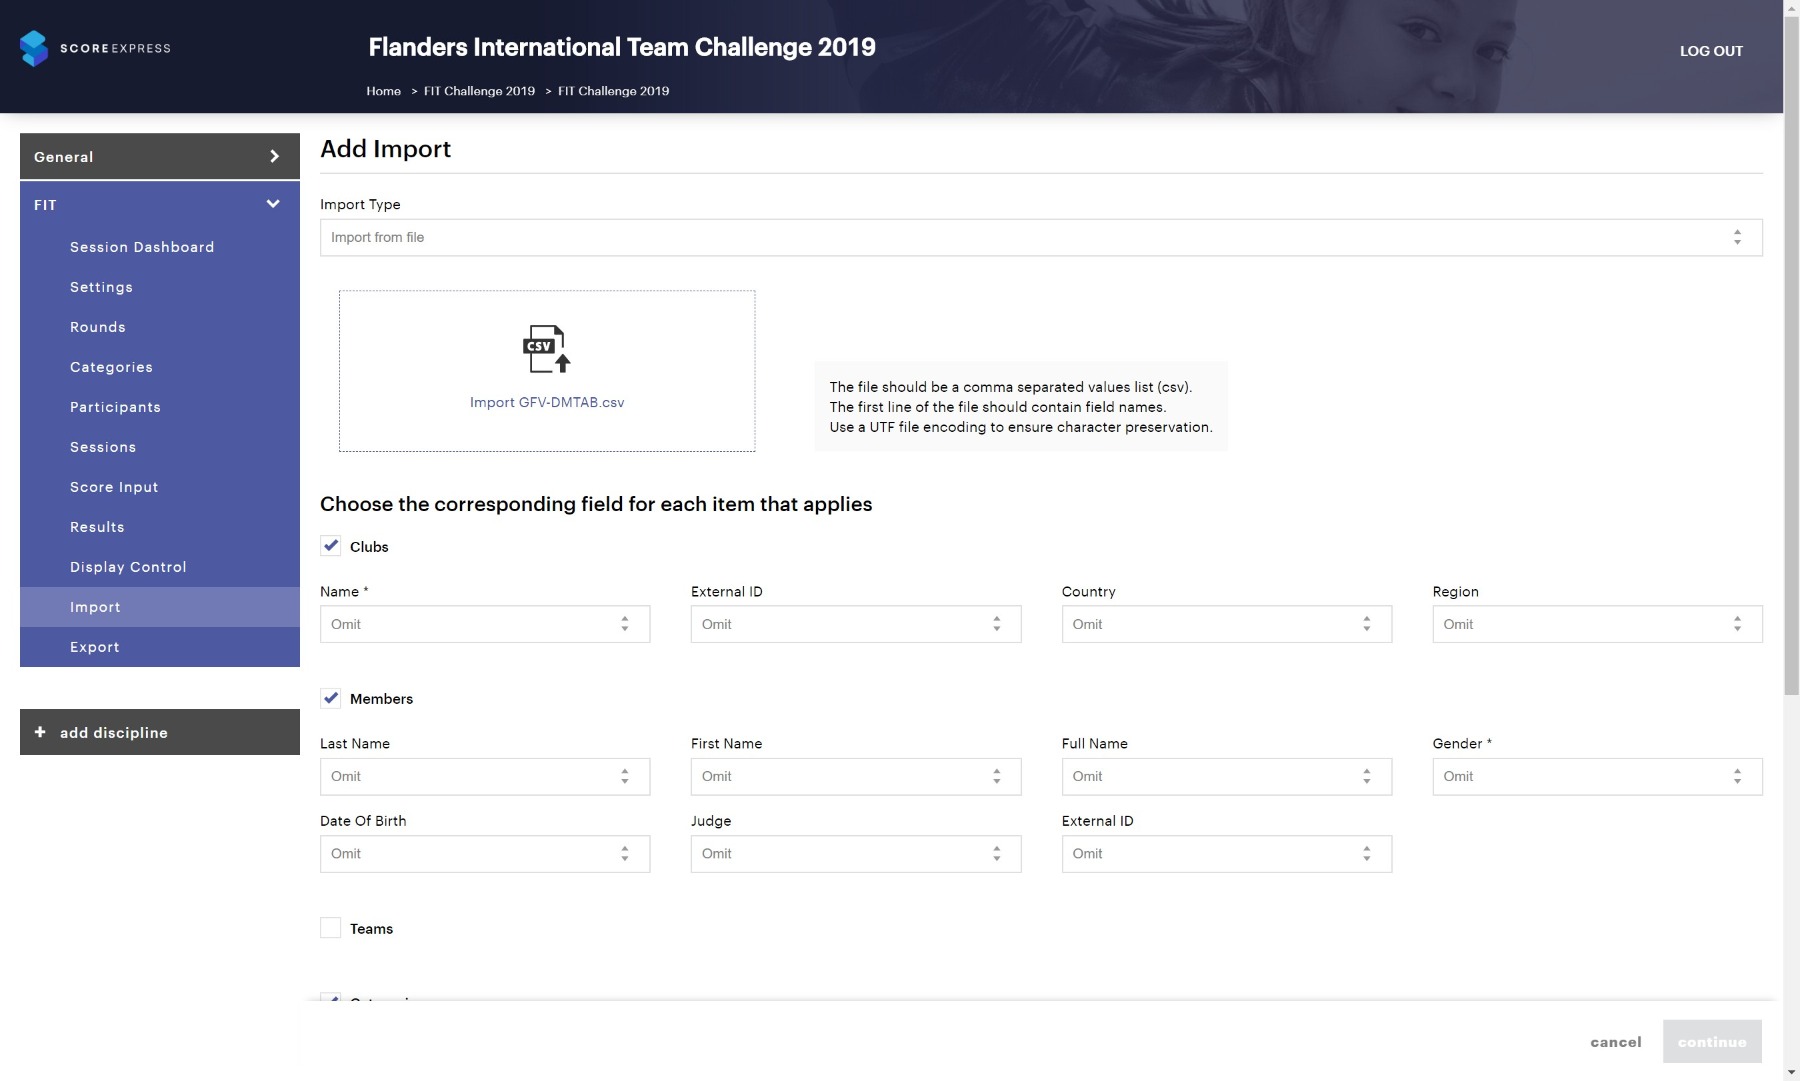Open the Gender dropdown

tap(1598, 776)
